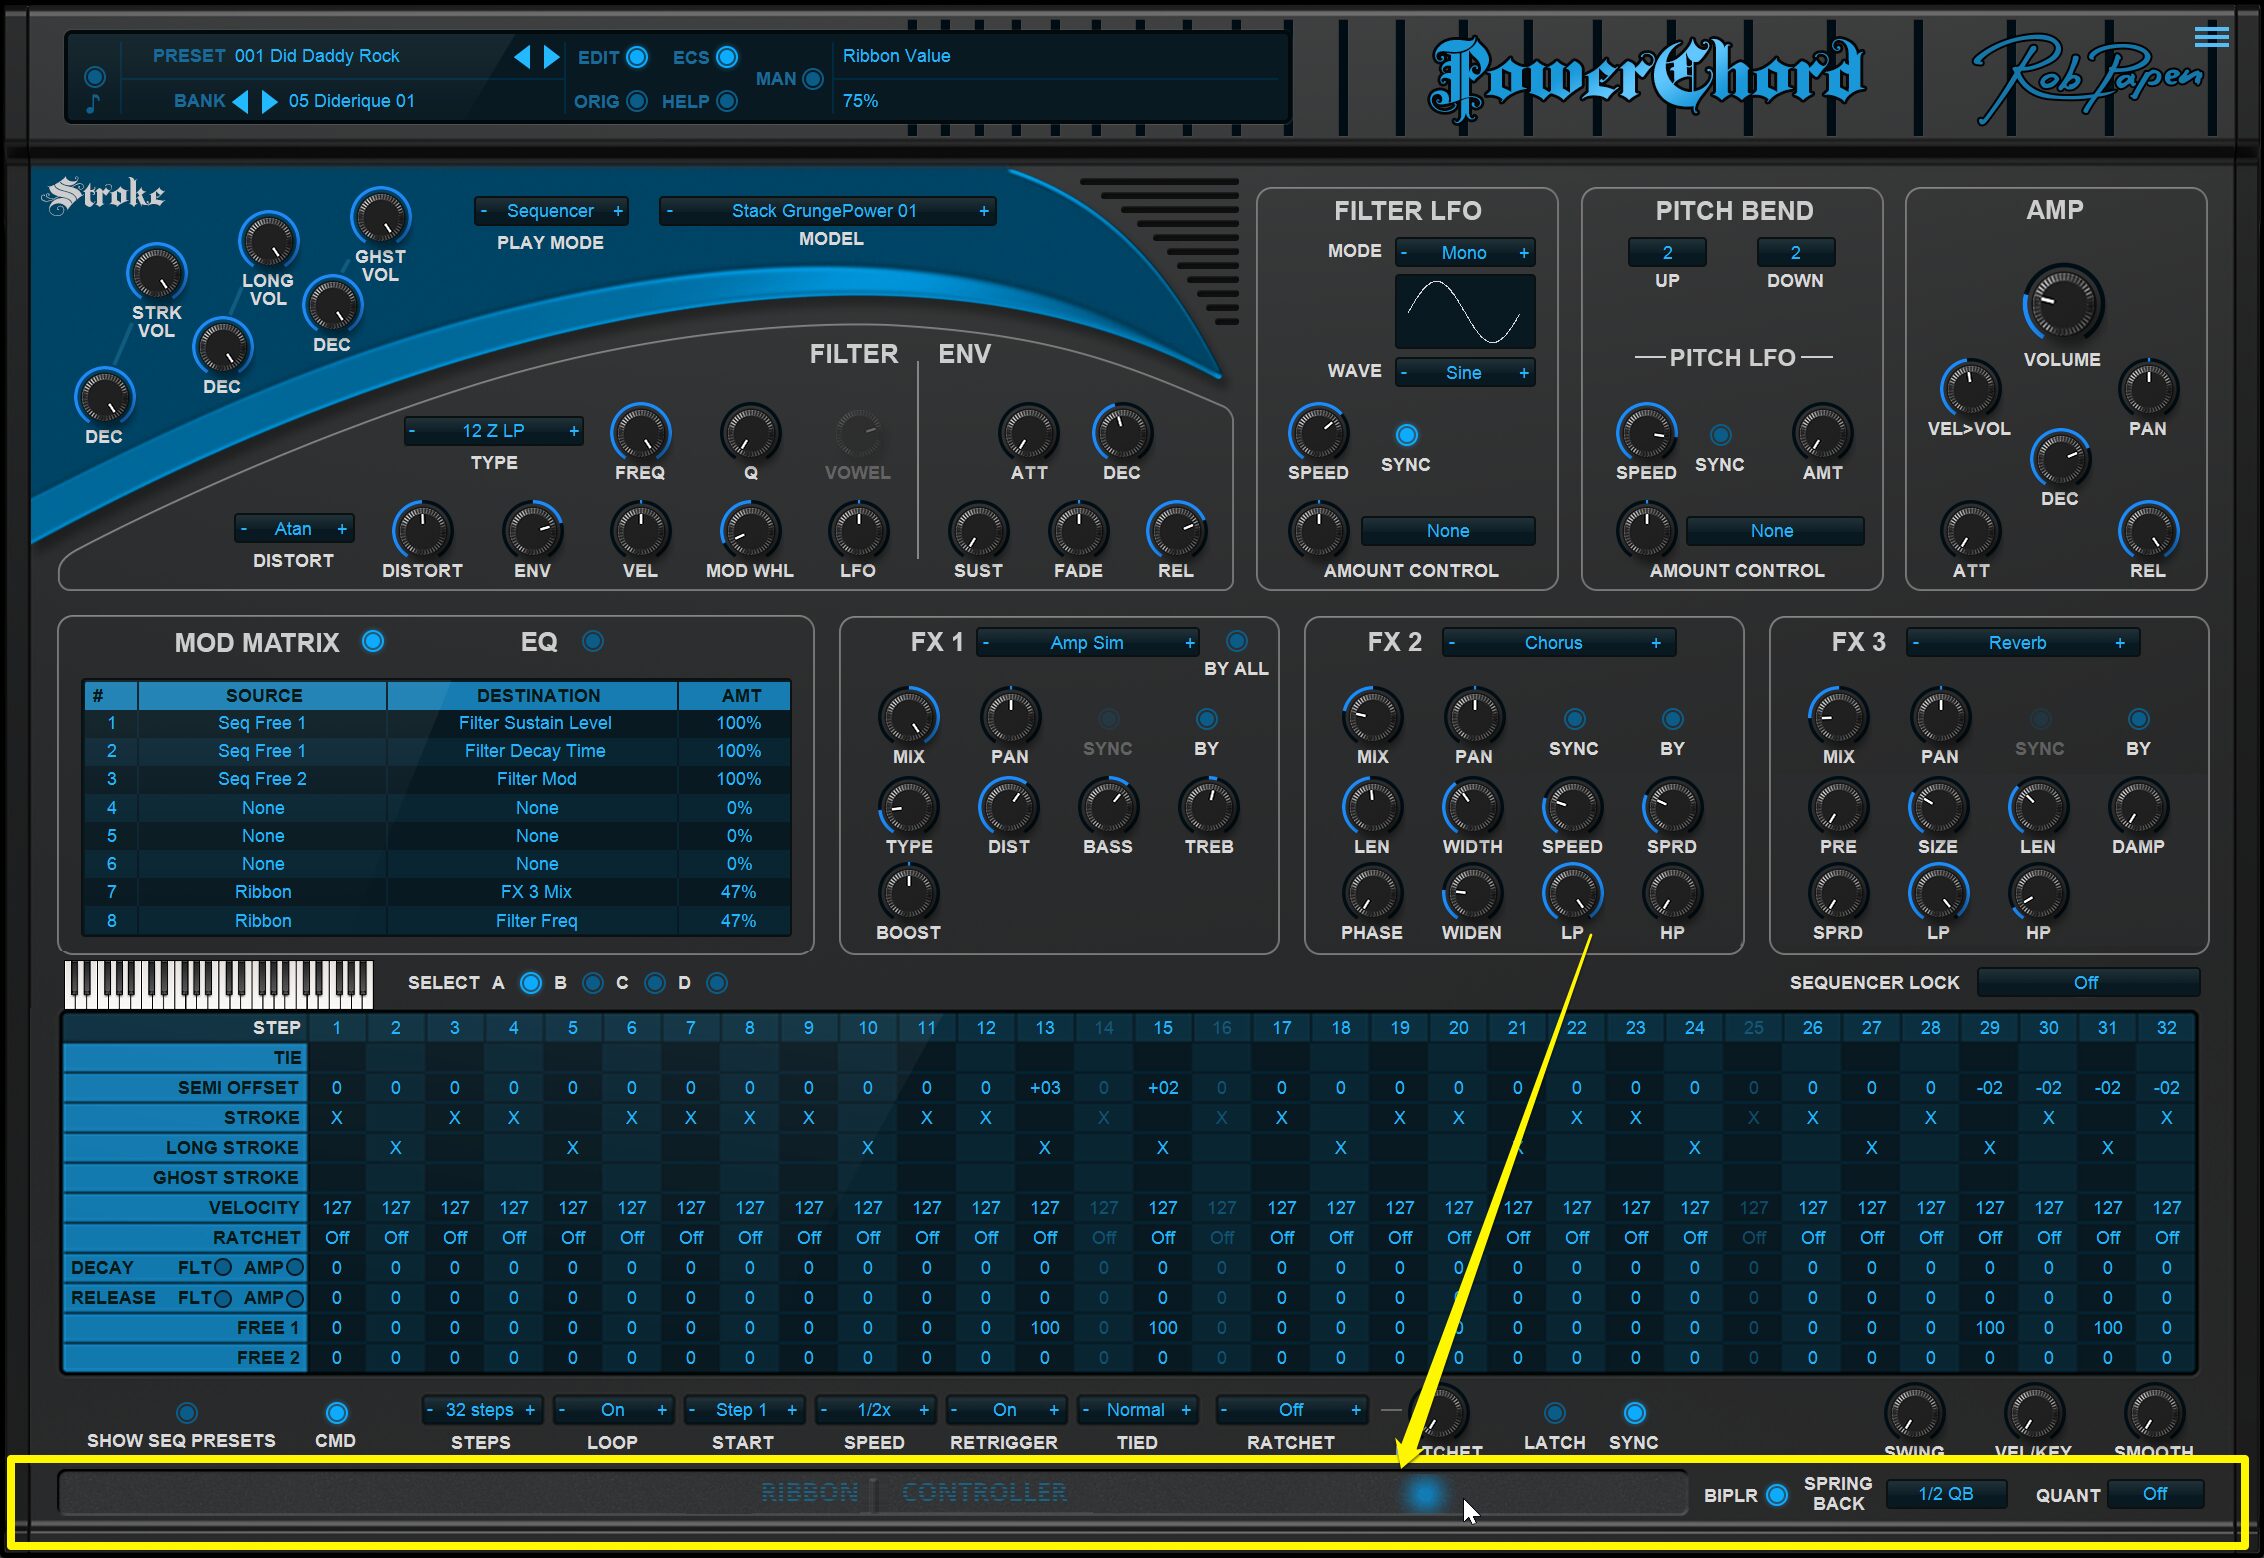Screen dimensions: 2264x1558
Task: Click the Pitch LFO AMT knob
Action: point(1822,433)
